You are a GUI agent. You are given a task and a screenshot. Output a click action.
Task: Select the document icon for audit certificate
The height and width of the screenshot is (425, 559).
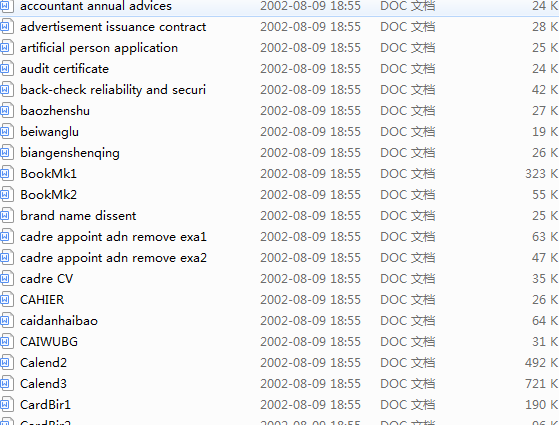point(6,69)
